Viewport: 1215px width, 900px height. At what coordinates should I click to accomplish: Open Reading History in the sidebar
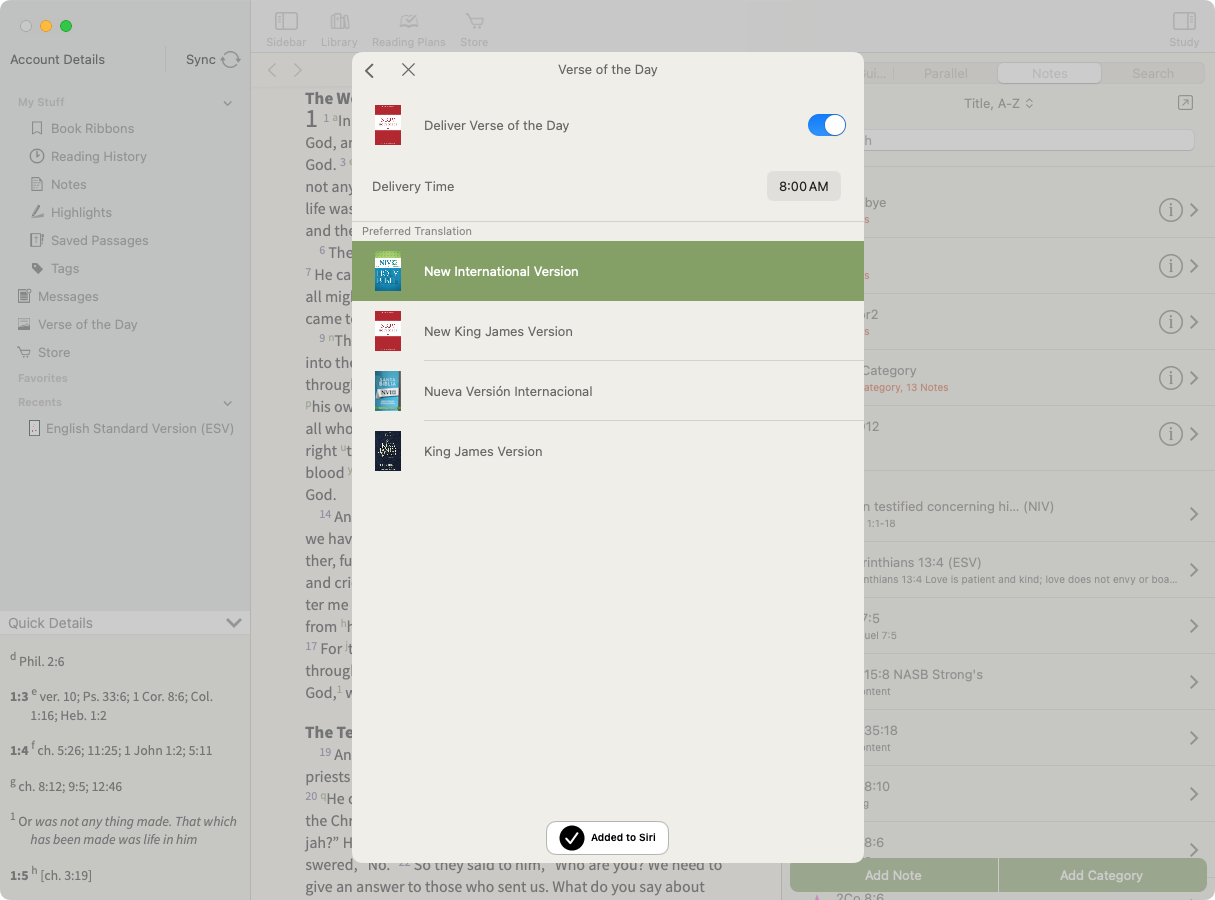[x=98, y=156]
